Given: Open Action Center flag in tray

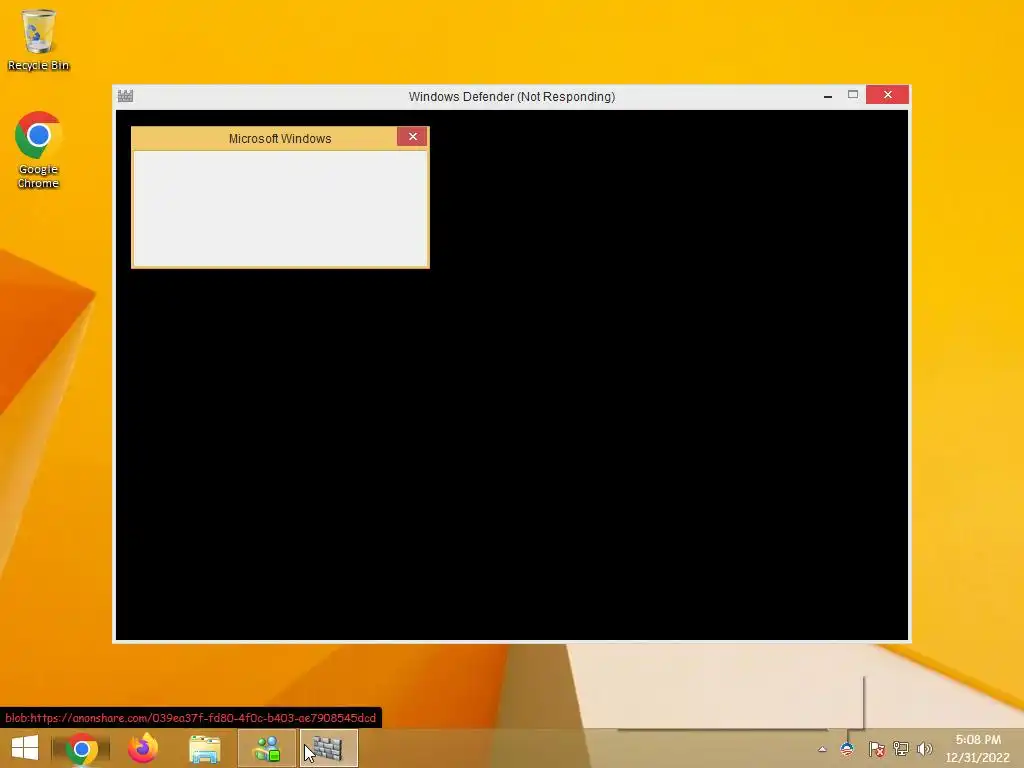Looking at the screenshot, I should 876,749.
